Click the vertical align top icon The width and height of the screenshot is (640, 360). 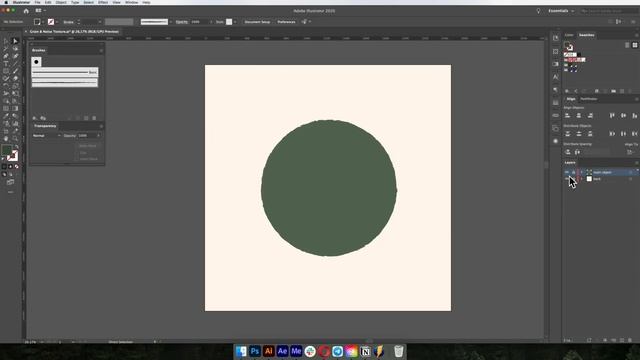612,116
